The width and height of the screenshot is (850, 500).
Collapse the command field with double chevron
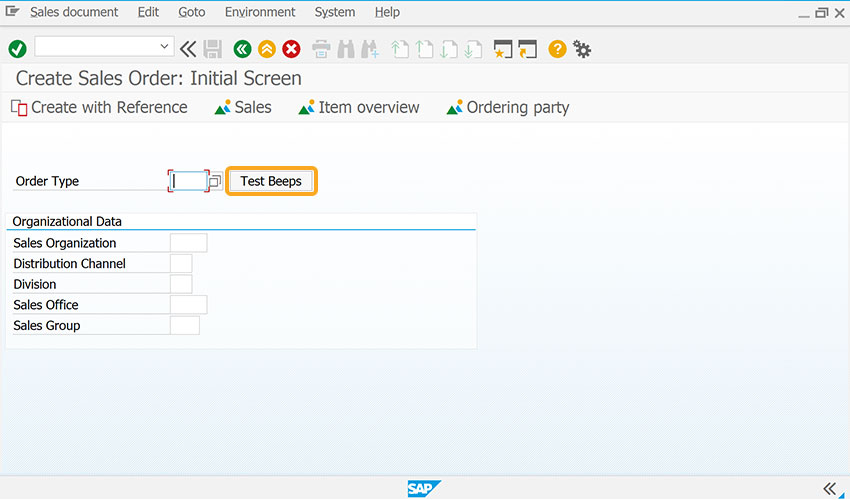point(188,49)
